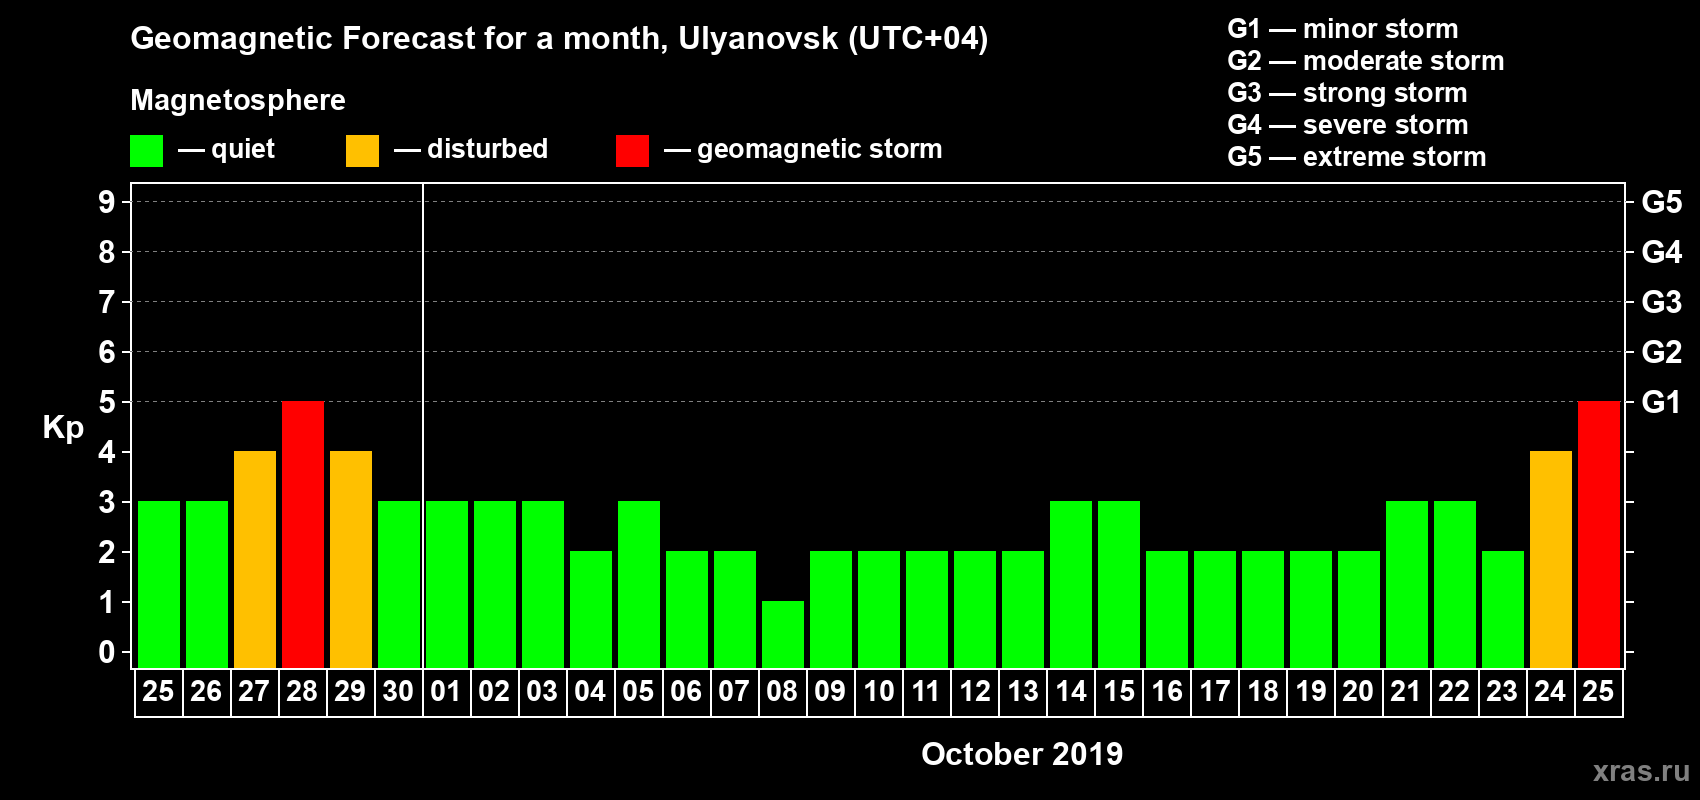Click the October 2019 month label

coord(1022,754)
